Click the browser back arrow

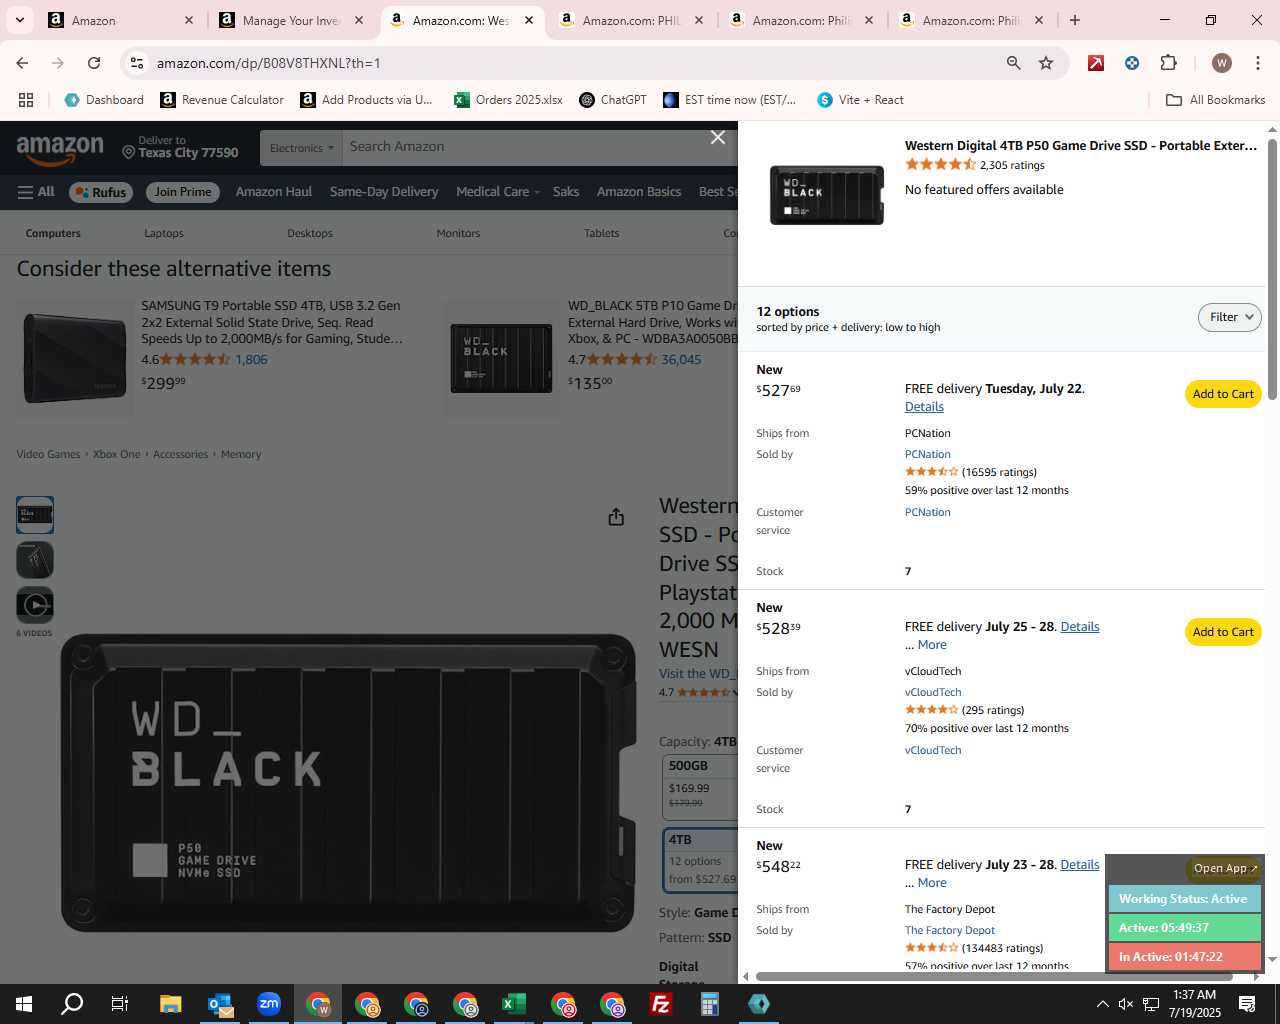[x=22, y=63]
